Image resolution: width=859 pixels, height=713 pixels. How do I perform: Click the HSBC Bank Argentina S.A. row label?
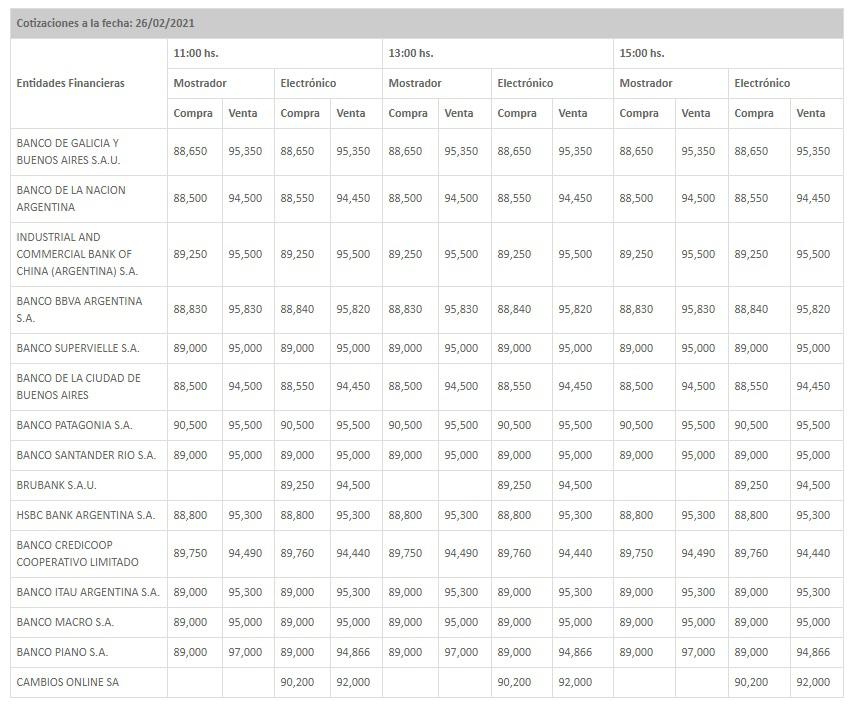(86, 515)
